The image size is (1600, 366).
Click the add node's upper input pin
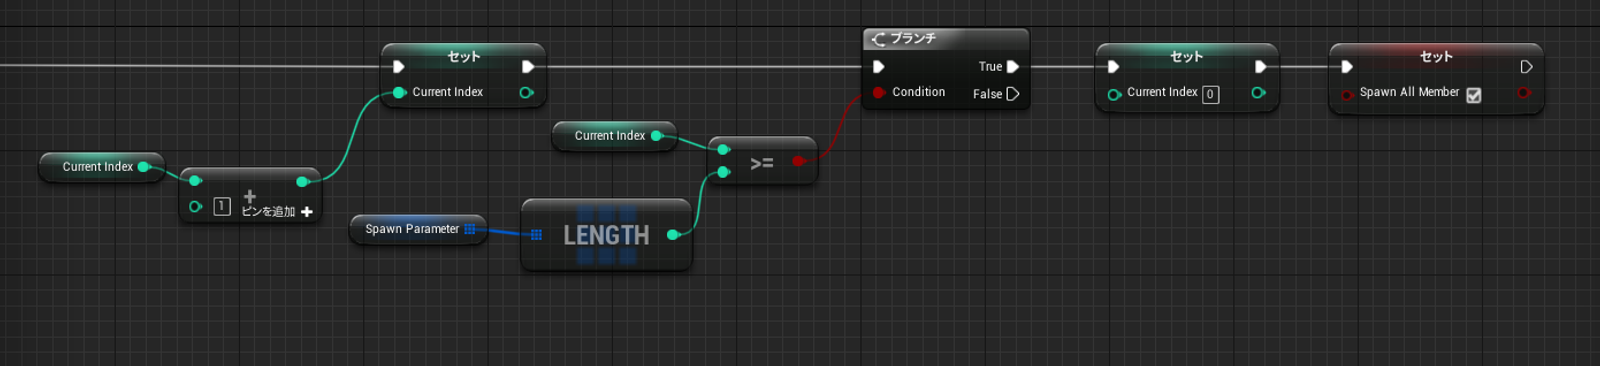[196, 181]
